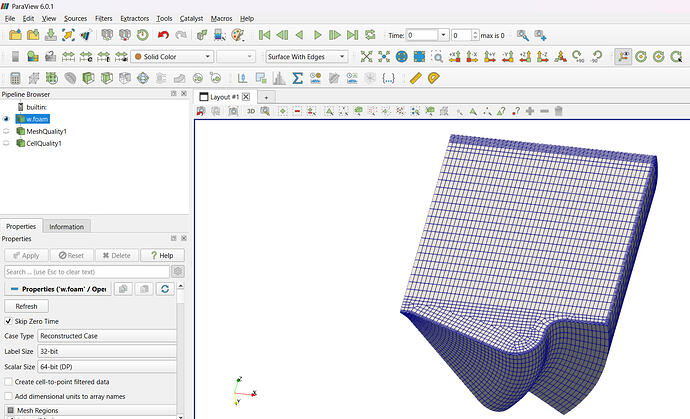690x419 pixels.
Task: Open the Case Type dropdown
Action: click(107, 336)
